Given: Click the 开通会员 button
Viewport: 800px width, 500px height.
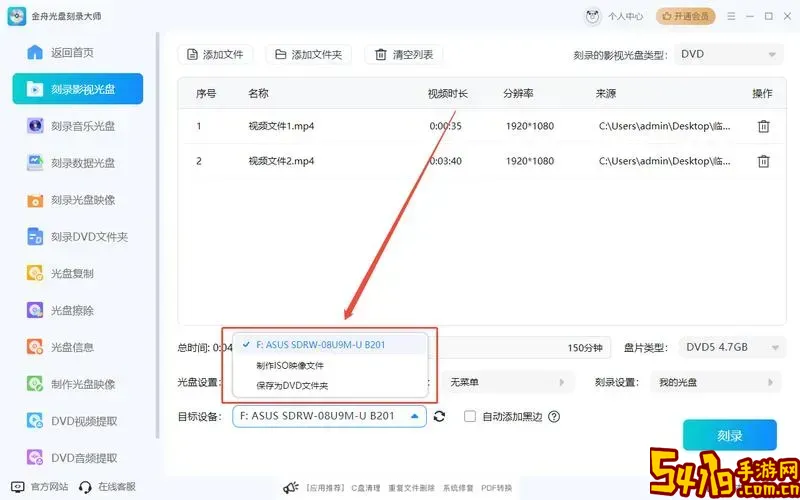Looking at the screenshot, I should tap(685, 16).
